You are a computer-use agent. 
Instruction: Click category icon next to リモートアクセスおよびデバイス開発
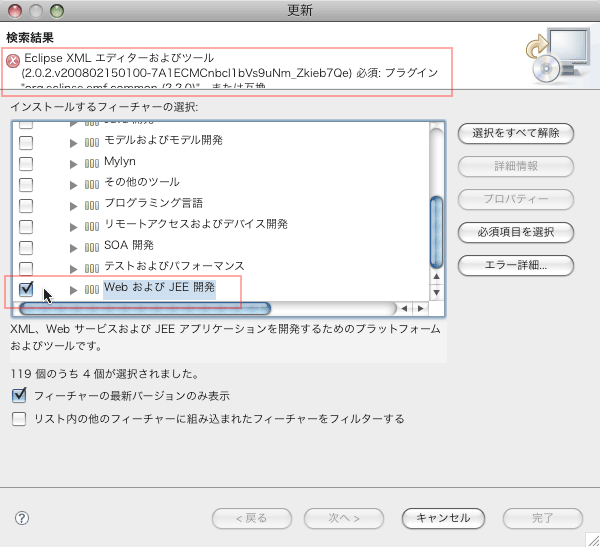92,227
